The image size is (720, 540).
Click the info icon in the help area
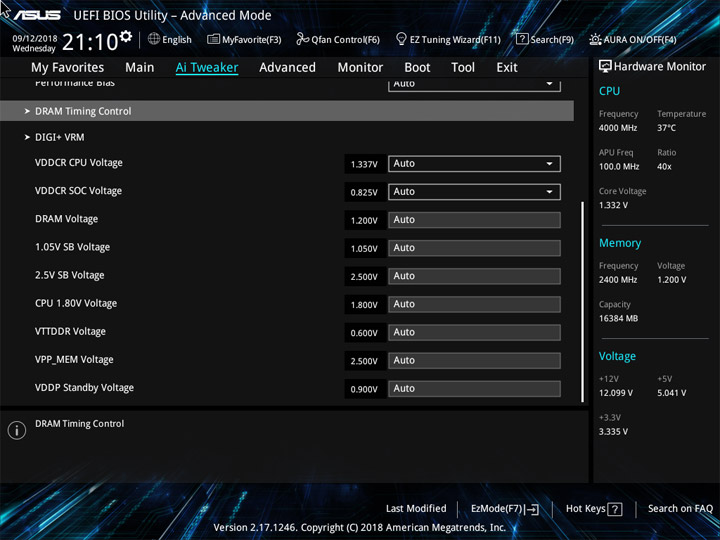coord(17,430)
